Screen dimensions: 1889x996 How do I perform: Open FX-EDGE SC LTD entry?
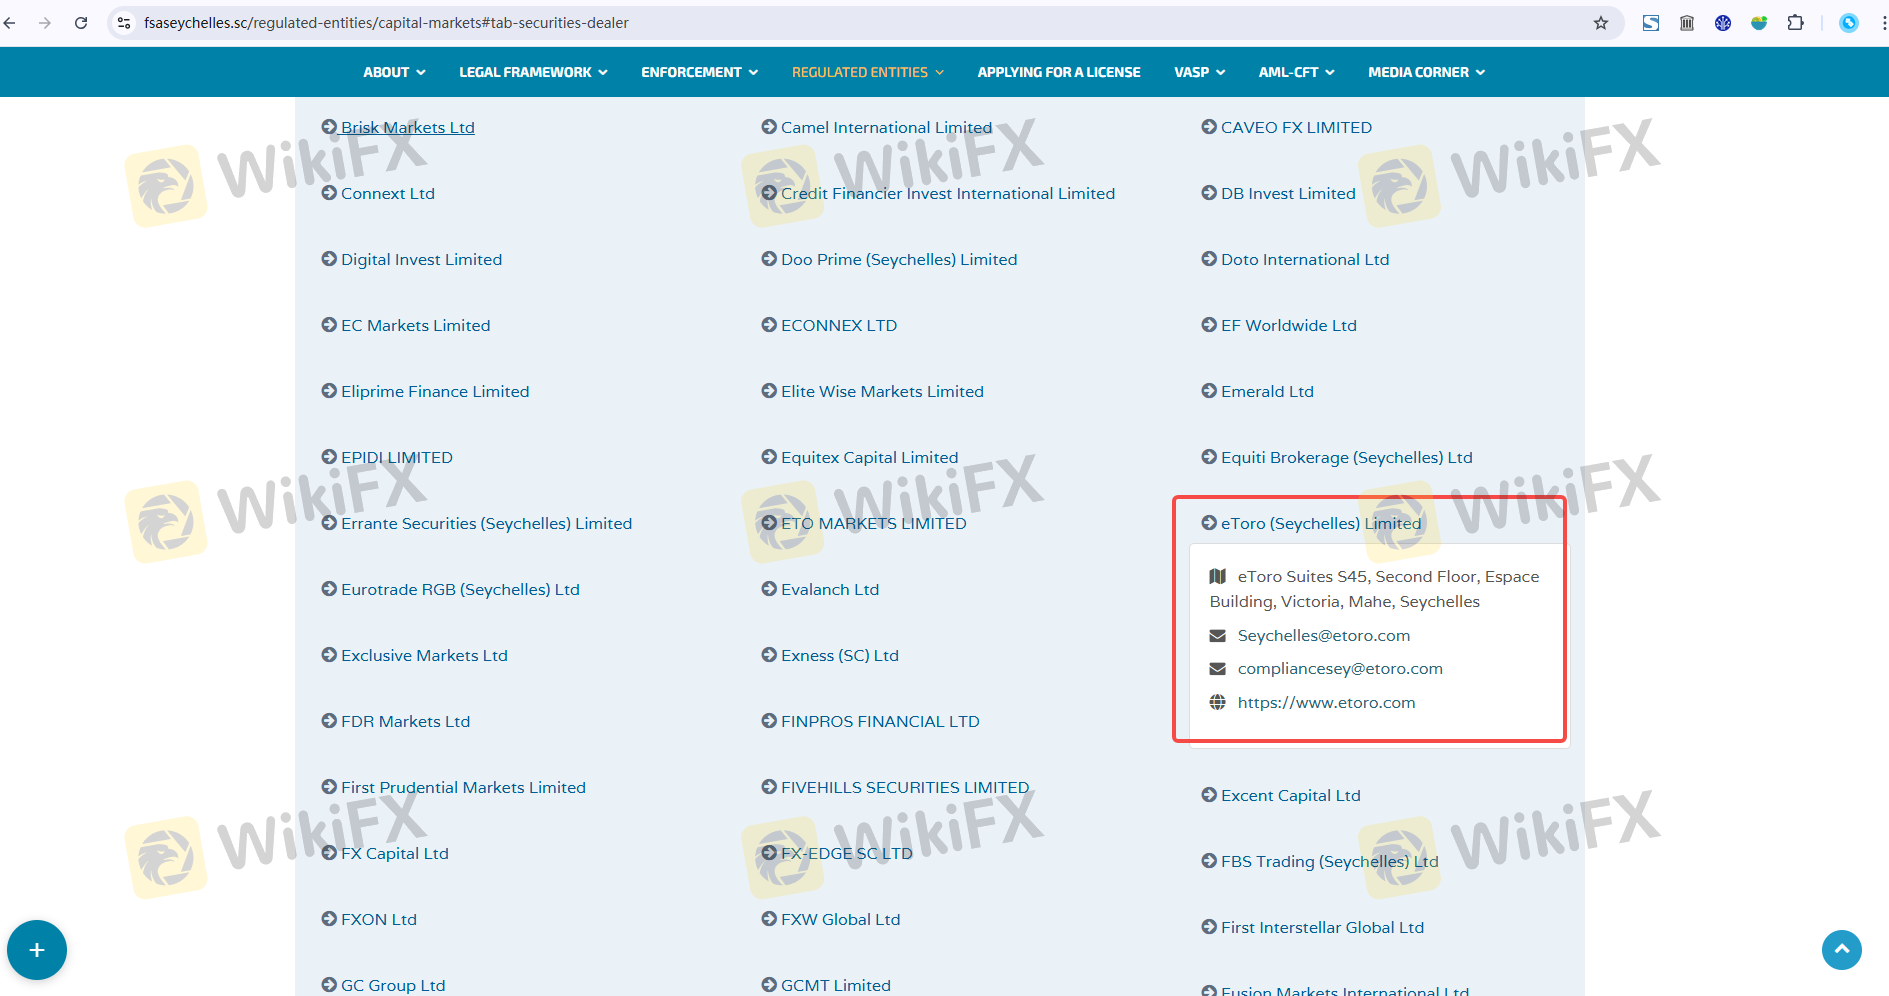pos(847,853)
